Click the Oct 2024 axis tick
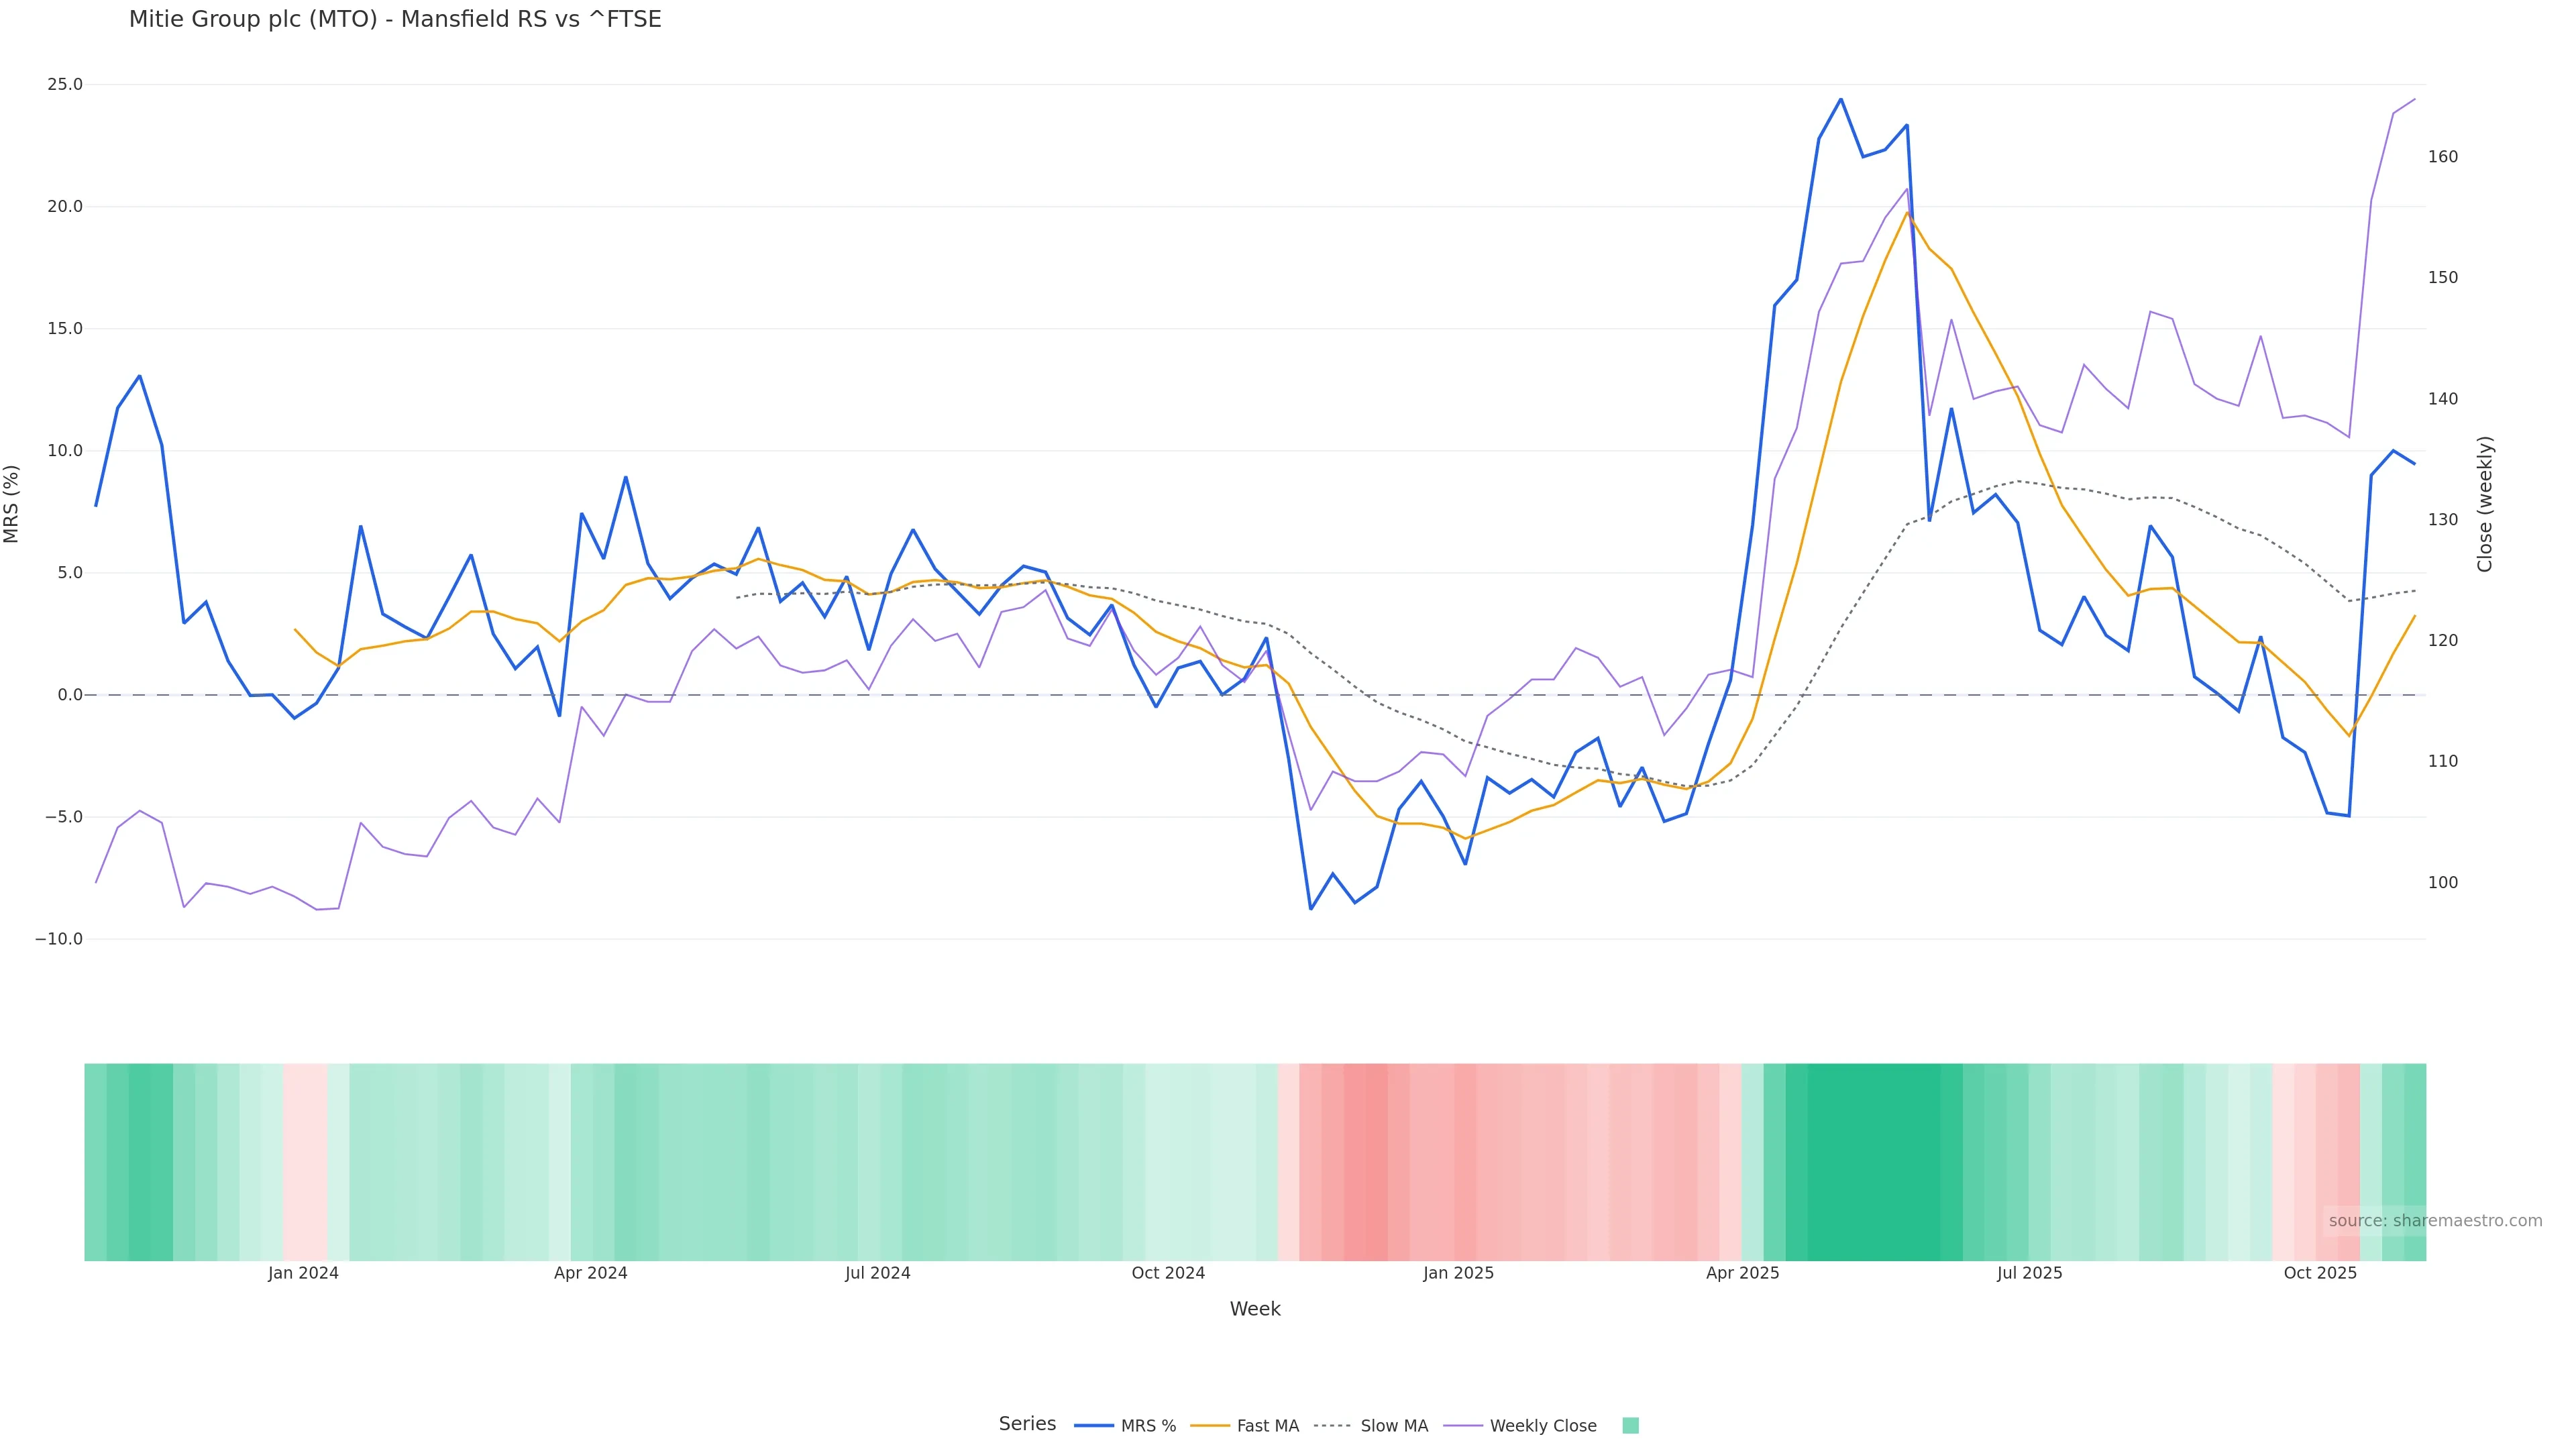This screenshot has width=2576, height=1449. point(1167,1273)
